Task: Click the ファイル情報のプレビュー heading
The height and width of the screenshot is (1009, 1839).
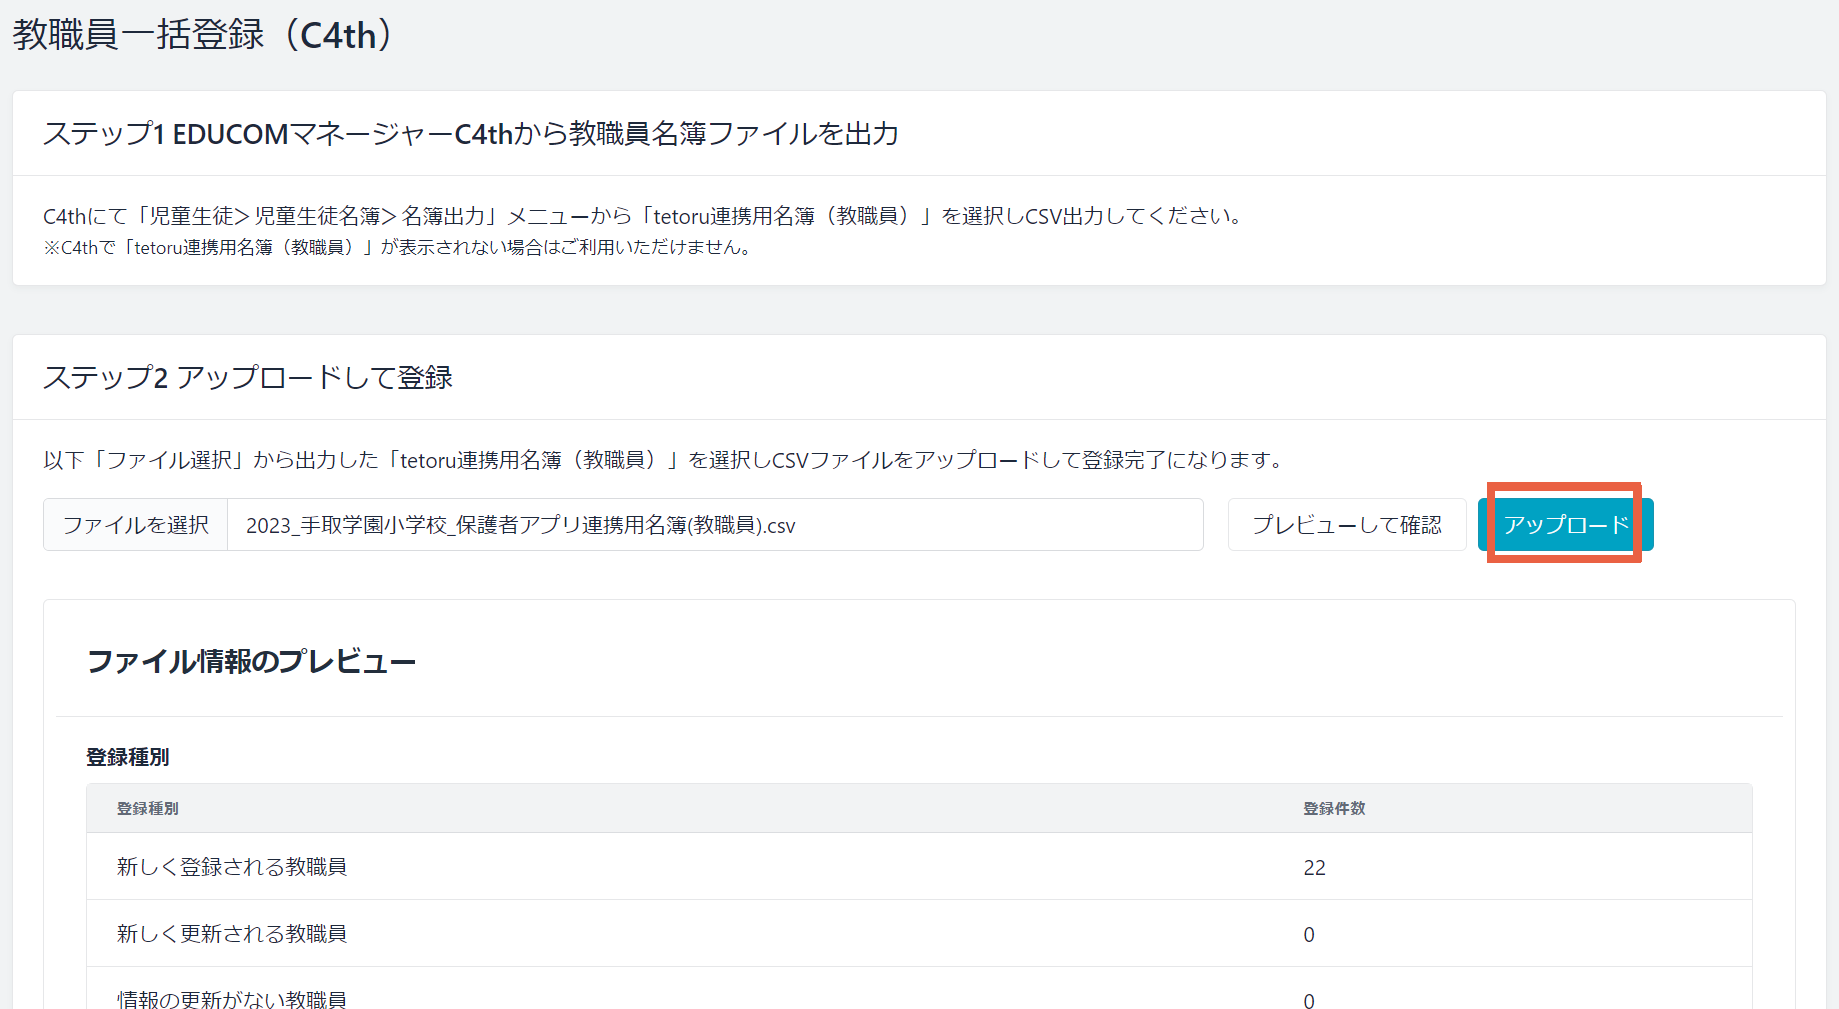Action: (251, 661)
